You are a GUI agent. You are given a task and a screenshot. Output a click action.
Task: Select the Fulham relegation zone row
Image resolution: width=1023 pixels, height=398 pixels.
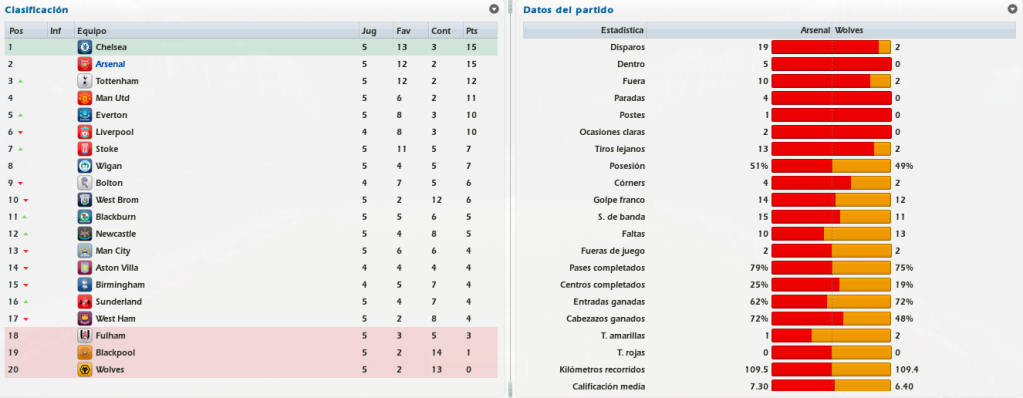251,335
